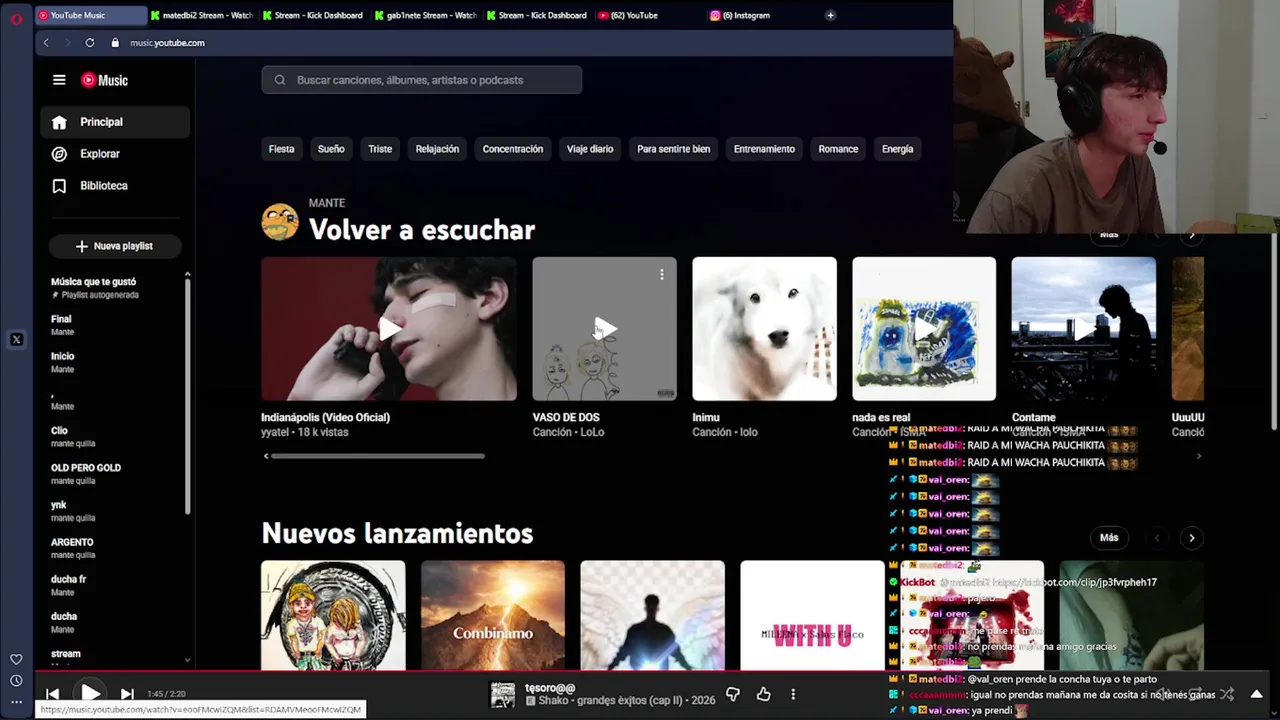The height and width of the screenshot is (720, 1280).
Task: Open the ynk playlist
Action: tap(114, 511)
